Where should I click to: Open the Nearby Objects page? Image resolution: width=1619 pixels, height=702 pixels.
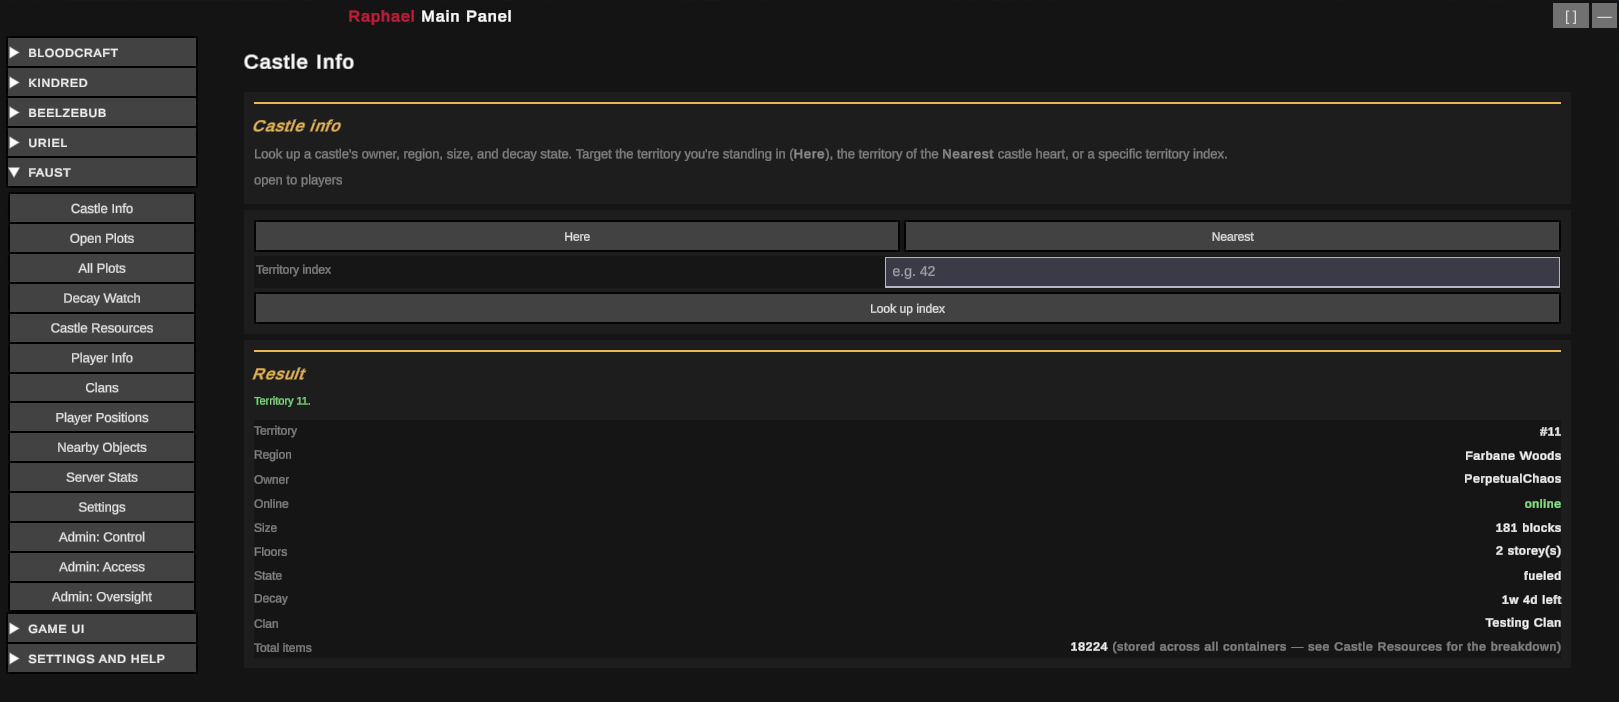(x=102, y=447)
